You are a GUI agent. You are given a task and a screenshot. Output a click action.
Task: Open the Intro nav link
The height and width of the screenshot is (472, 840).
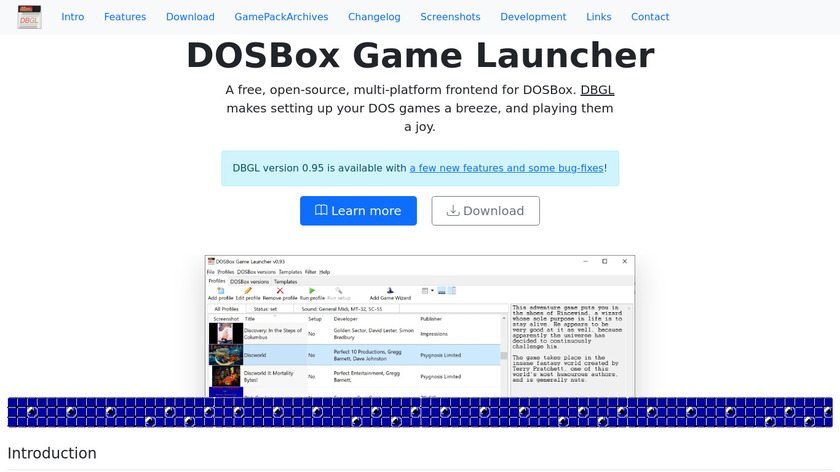coord(72,17)
